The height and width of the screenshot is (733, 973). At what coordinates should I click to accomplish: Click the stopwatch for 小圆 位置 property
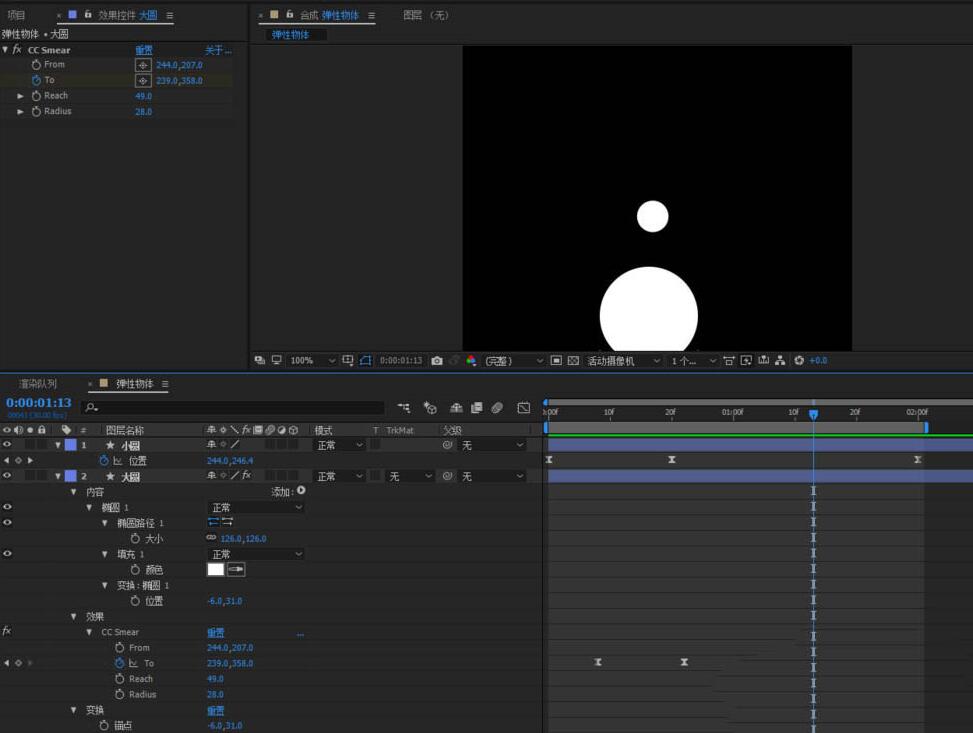pos(104,461)
